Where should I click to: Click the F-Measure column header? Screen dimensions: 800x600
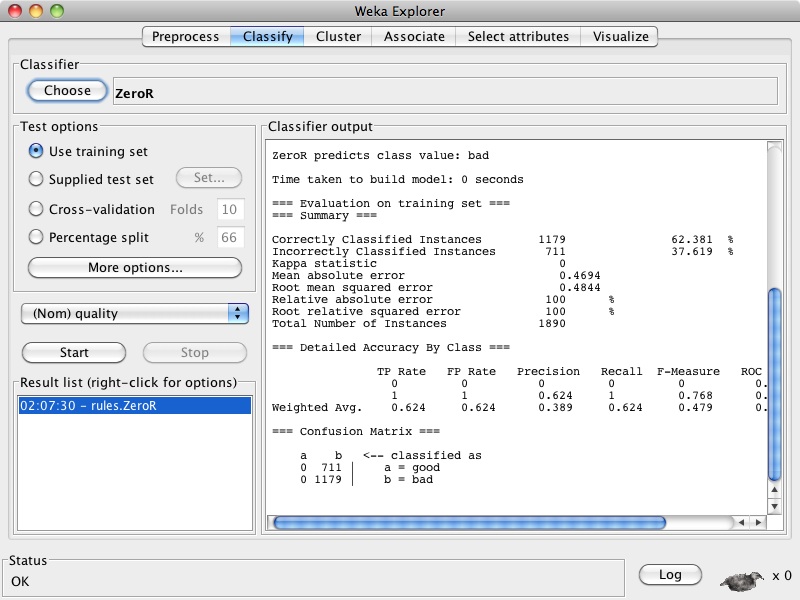(688, 371)
